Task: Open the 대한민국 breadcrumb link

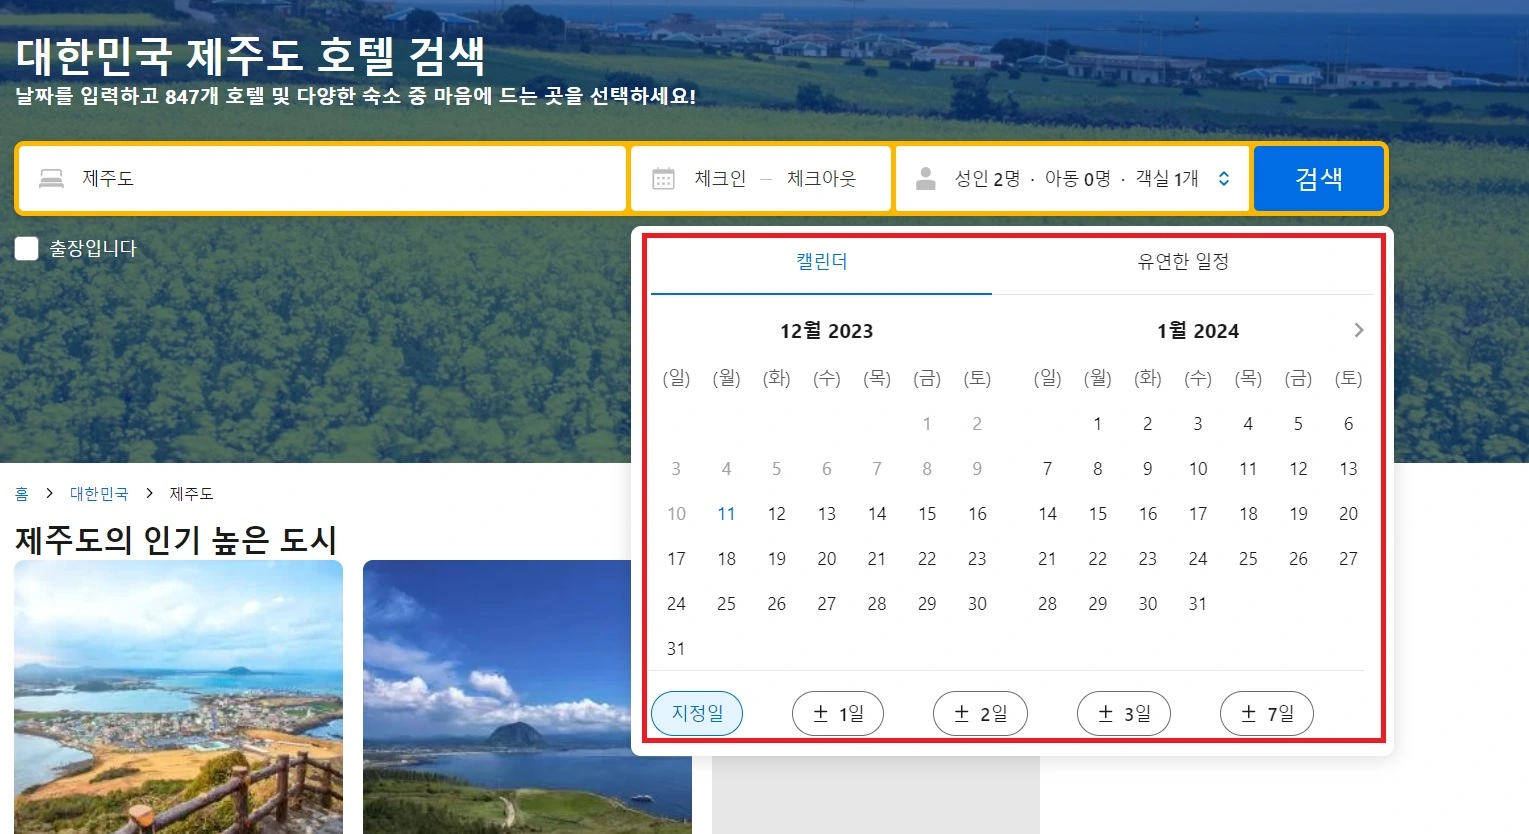Action: pyautogui.click(x=97, y=493)
